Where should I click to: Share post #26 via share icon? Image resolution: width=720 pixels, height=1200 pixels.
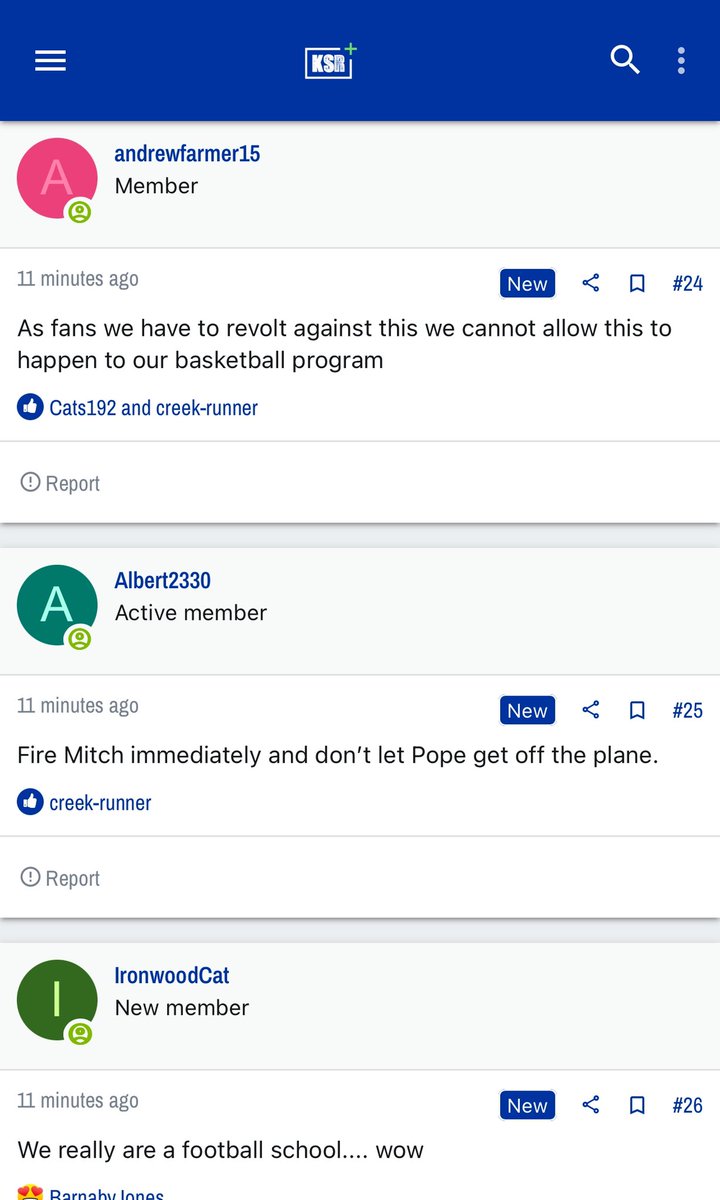pos(590,1105)
